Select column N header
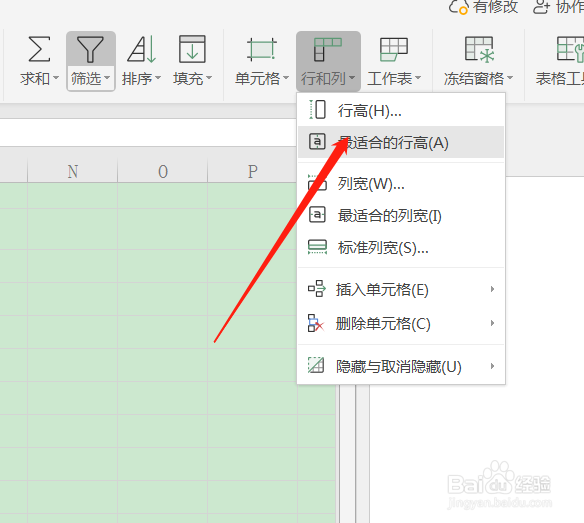The height and width of the screenshot is (523, 584). 73,171
